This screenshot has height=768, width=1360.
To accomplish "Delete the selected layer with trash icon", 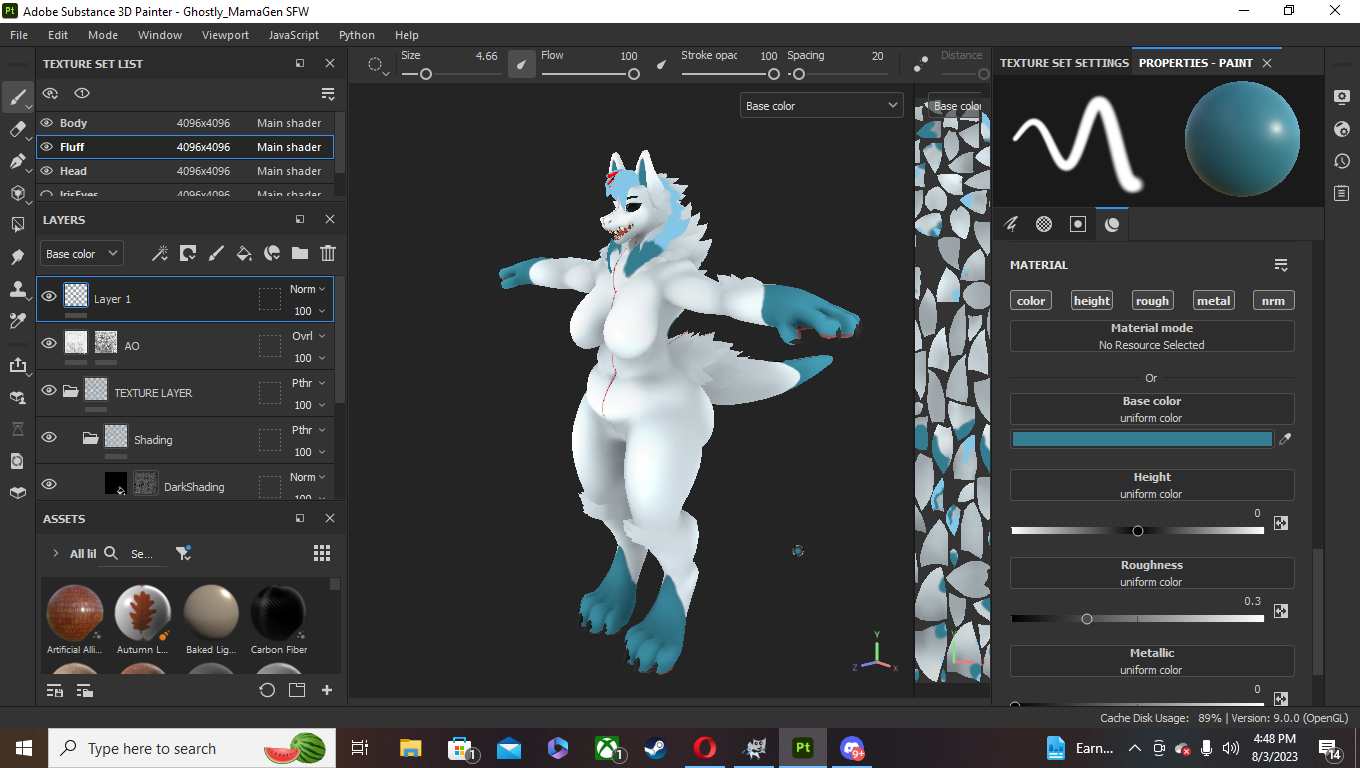I will [x=327, y=254].
